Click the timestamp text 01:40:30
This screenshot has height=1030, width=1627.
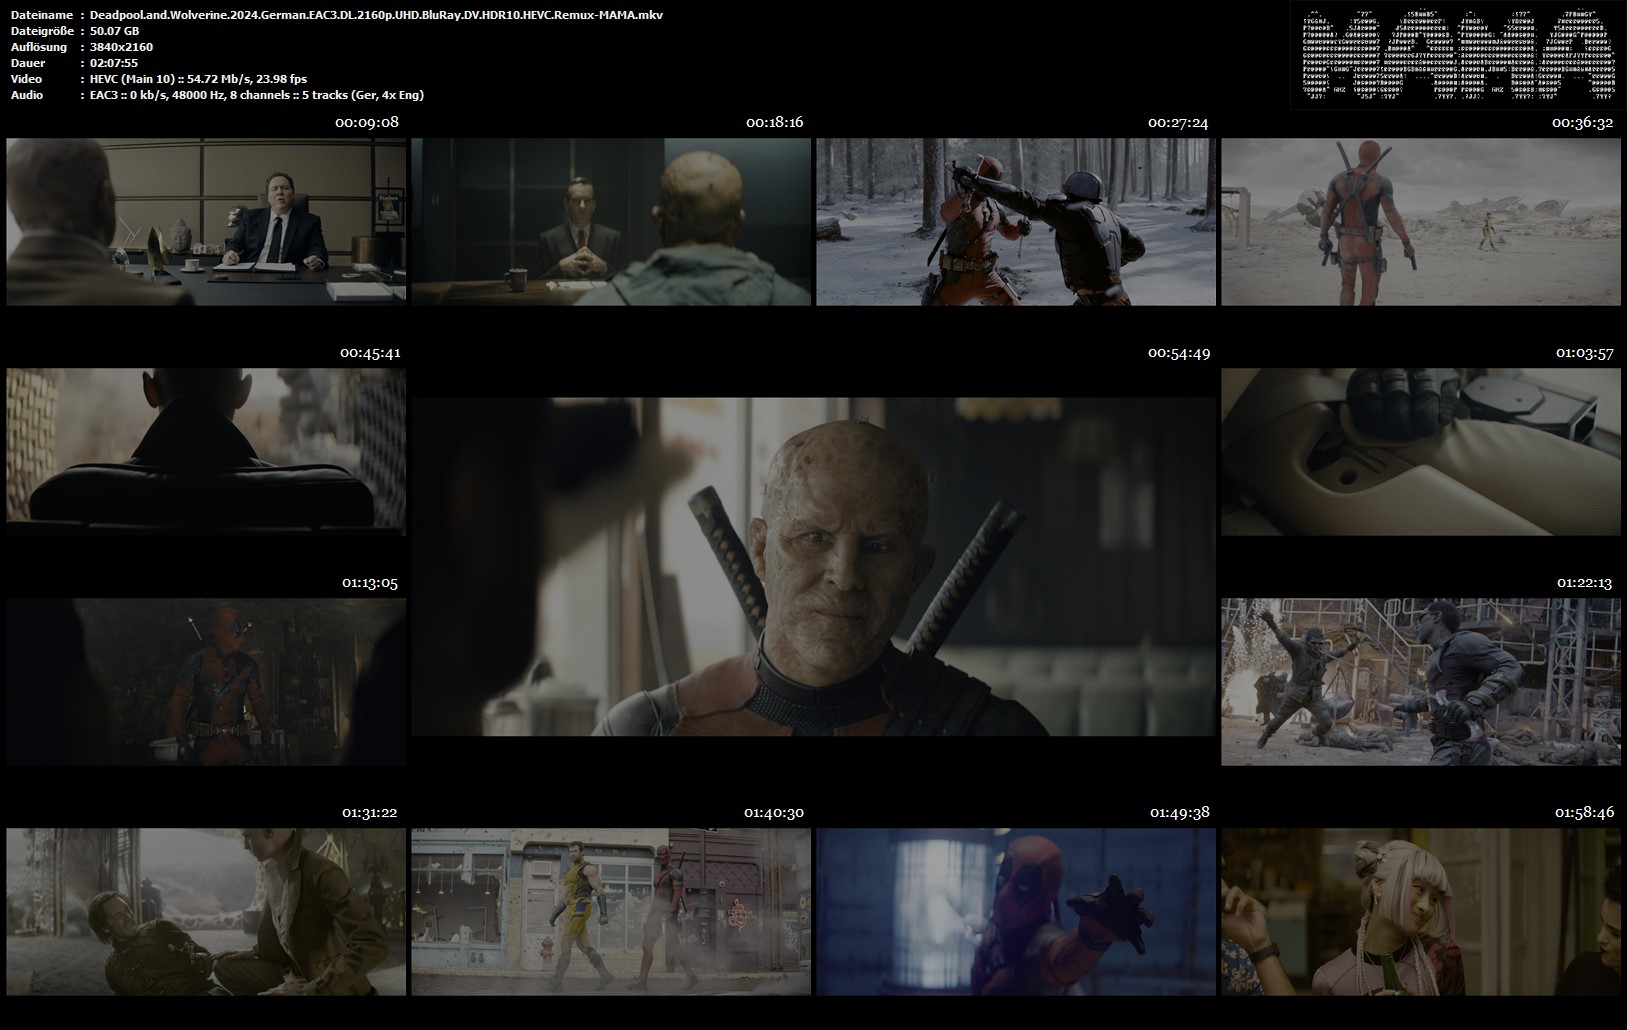[774, 813]
